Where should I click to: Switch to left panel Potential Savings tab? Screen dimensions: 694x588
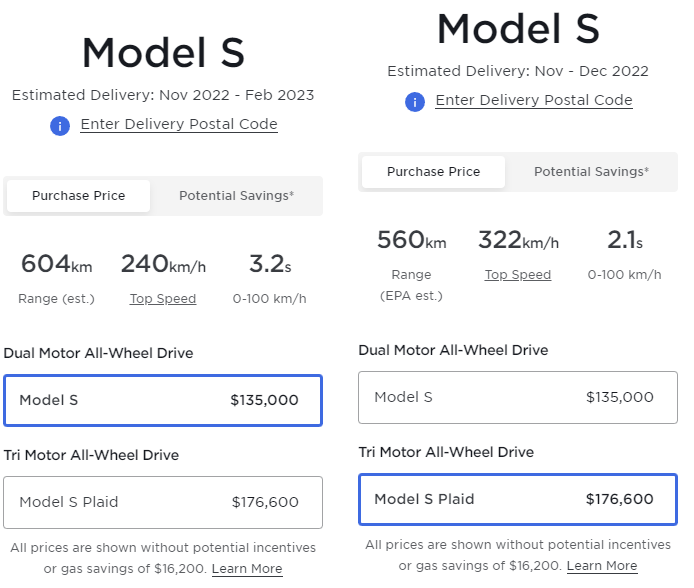(236, 196)
